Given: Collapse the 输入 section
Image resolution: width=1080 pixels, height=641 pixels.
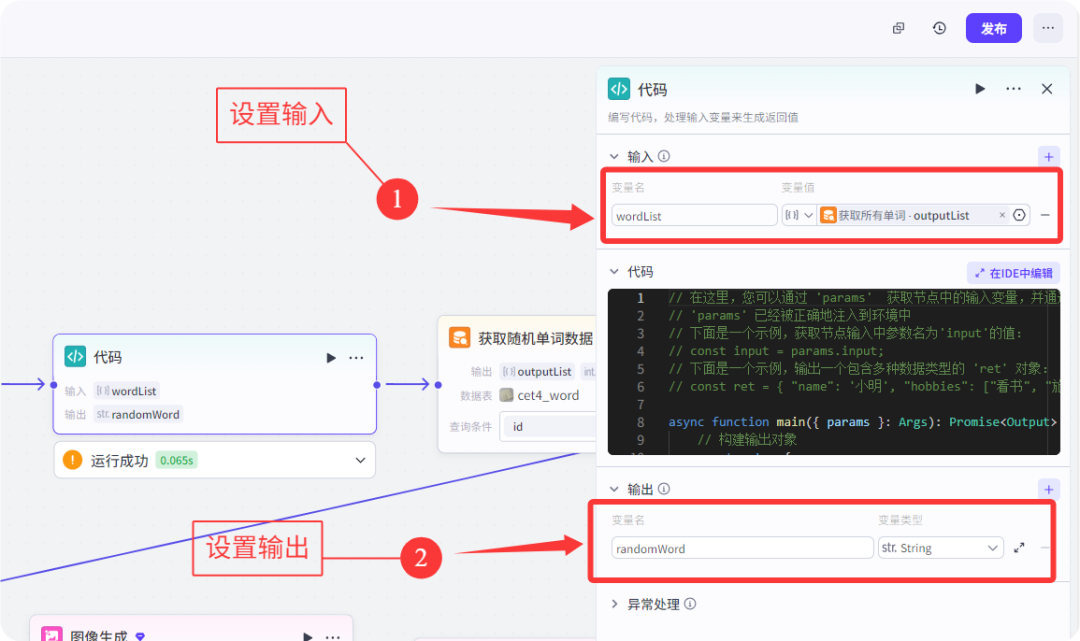Looking at the screenshot, I should pyautogui.click(x=611, y=156).
